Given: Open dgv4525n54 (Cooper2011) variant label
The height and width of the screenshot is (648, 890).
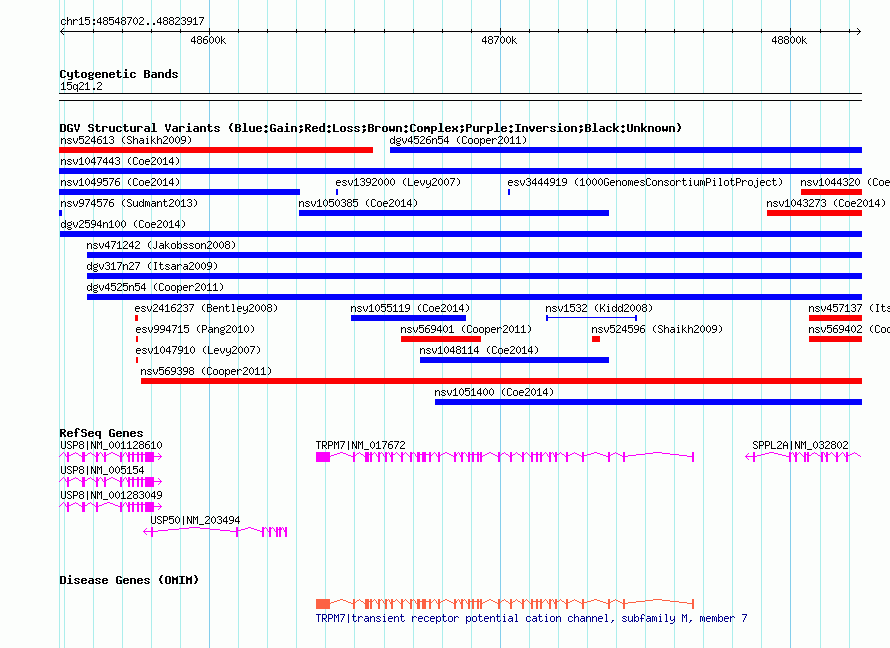Looking at the screenshot, I should 155,287.
